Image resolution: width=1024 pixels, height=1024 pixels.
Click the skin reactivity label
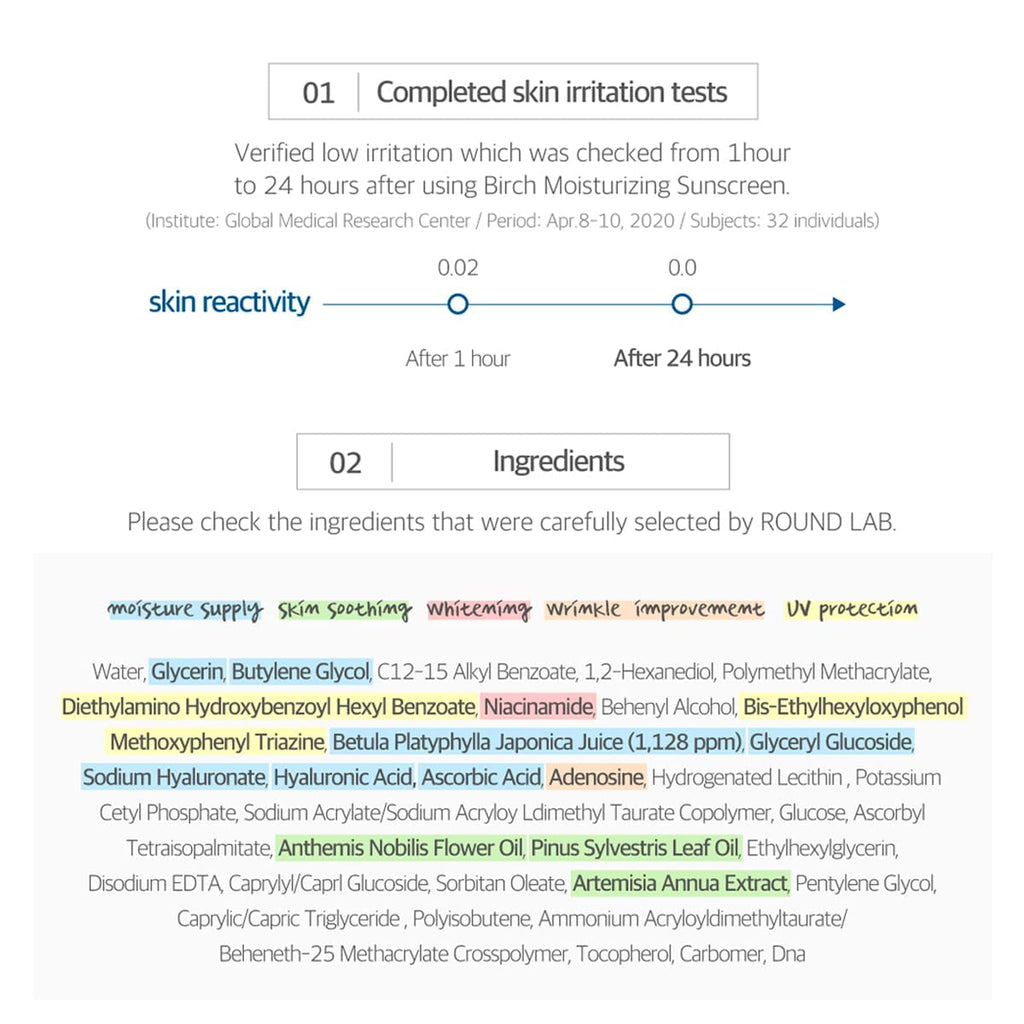229,302
